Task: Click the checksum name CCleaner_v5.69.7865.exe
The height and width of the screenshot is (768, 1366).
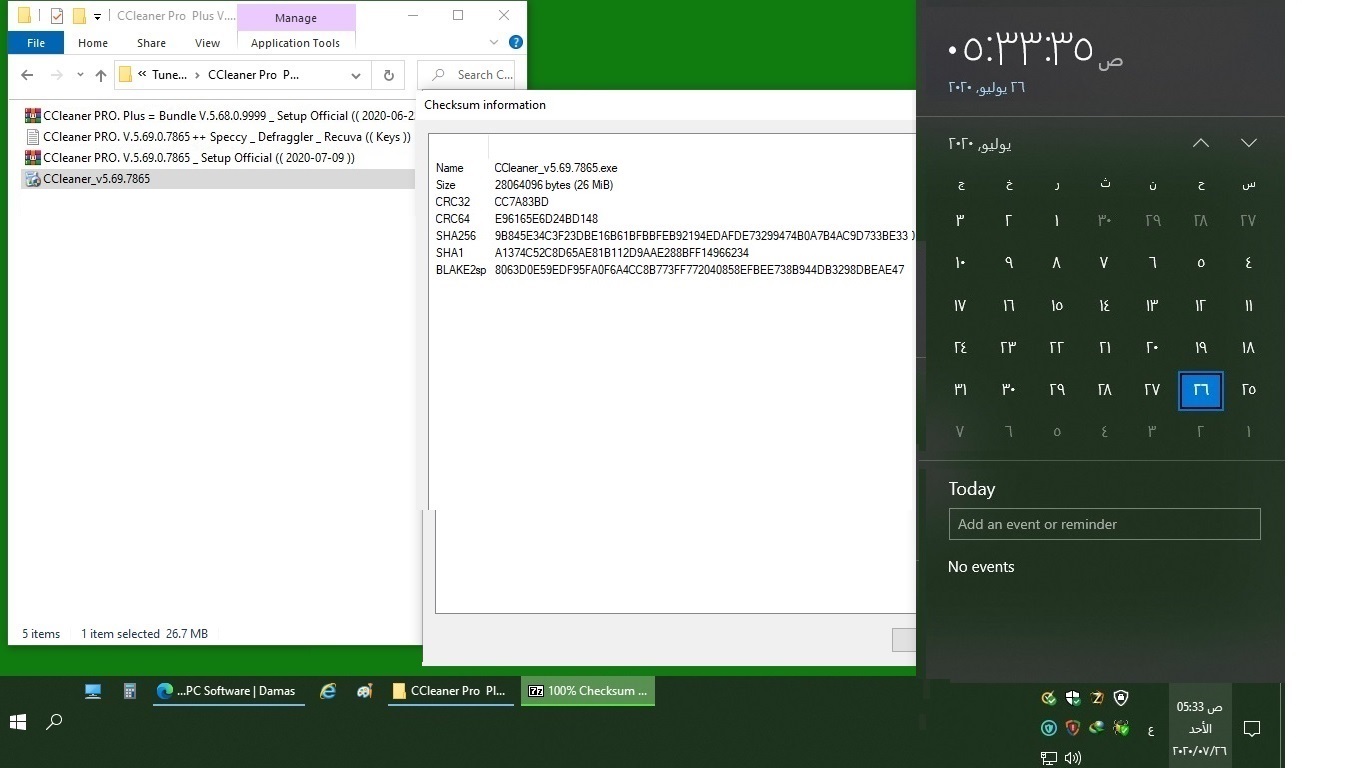Action: [556, 168]
